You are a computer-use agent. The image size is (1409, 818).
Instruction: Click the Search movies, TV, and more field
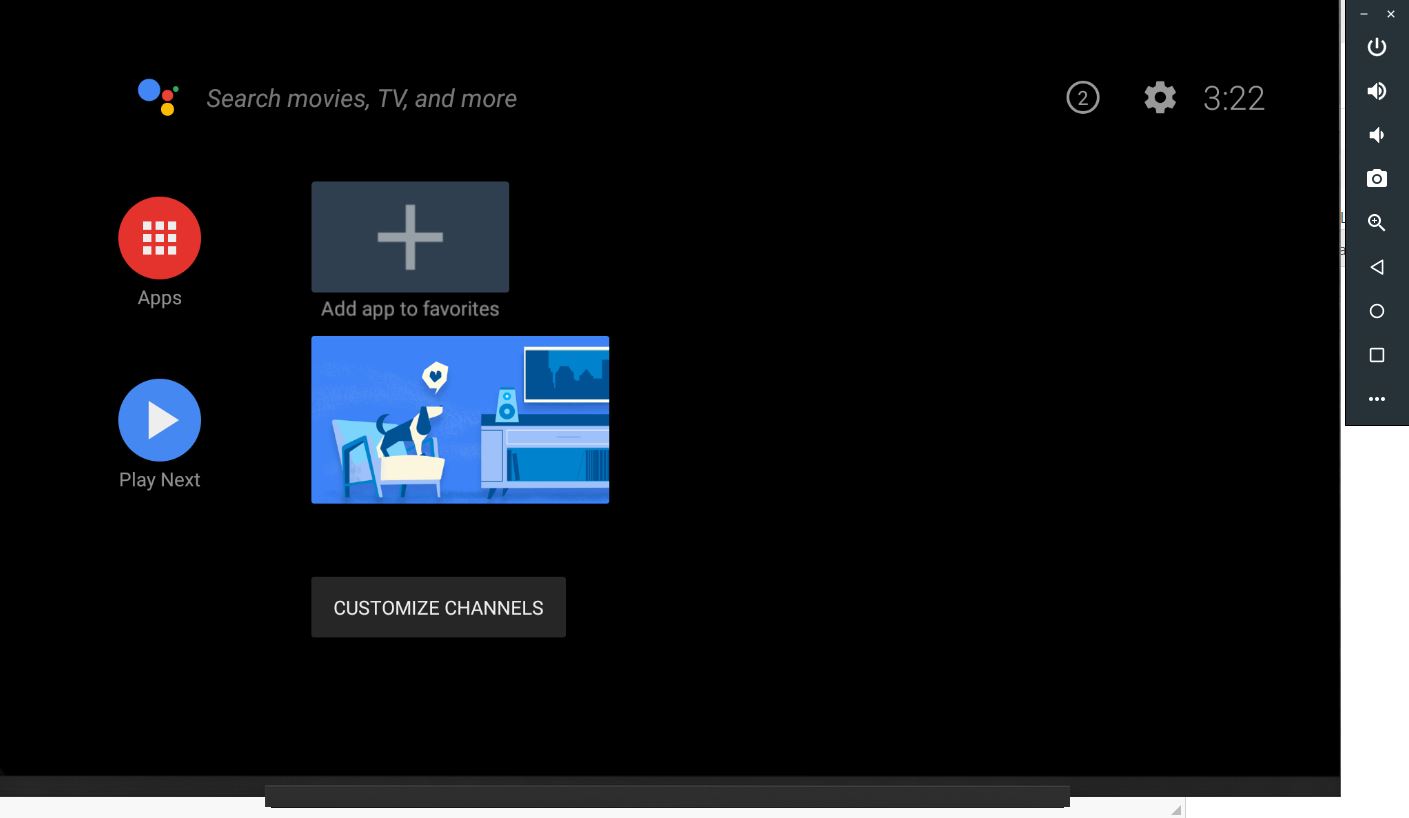(361, 98)
